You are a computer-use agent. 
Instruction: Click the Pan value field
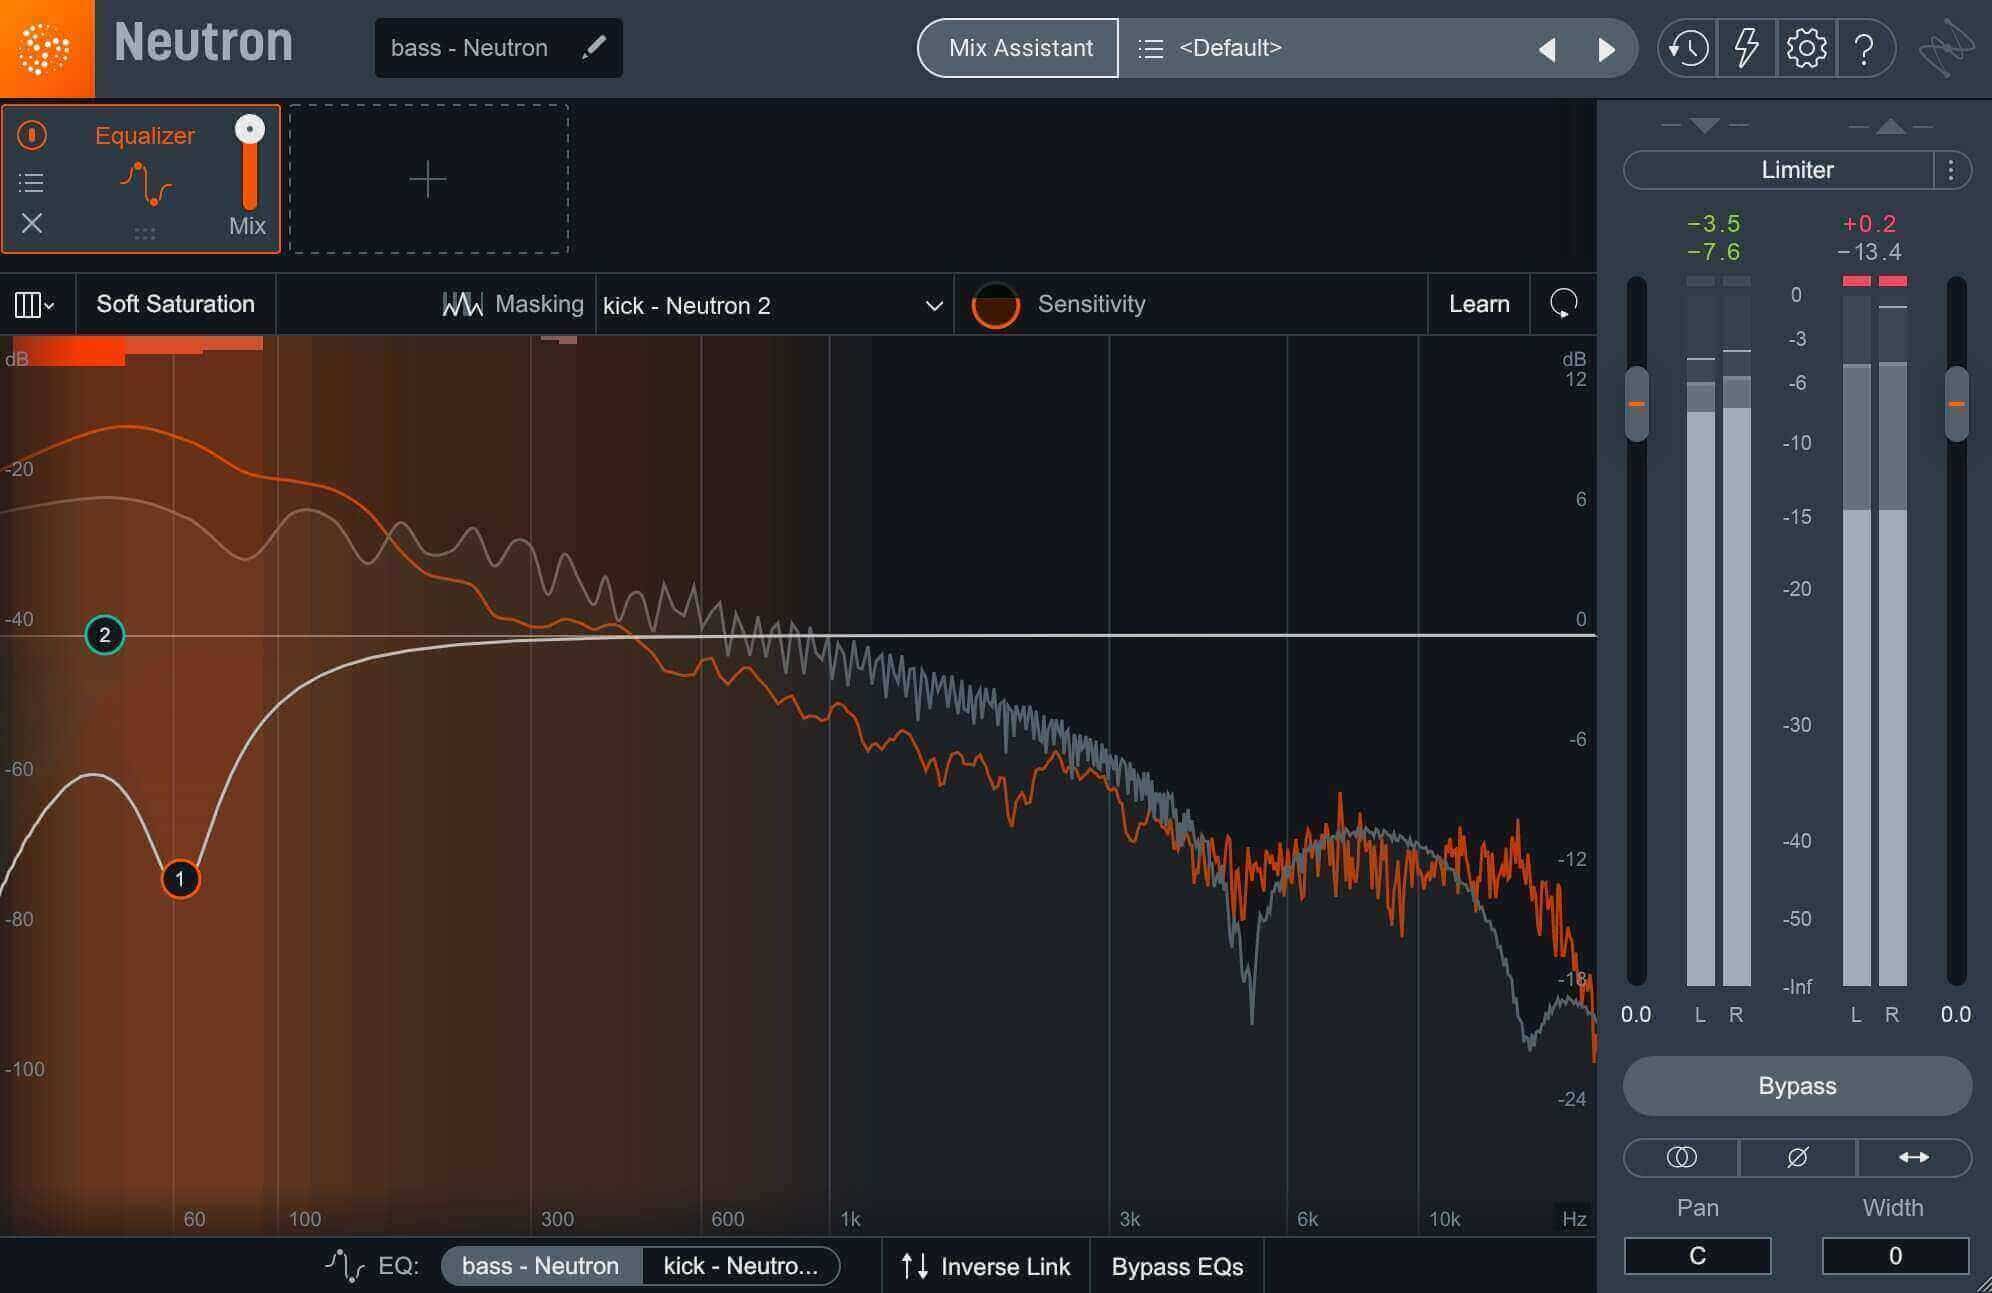(1697, 1256)
